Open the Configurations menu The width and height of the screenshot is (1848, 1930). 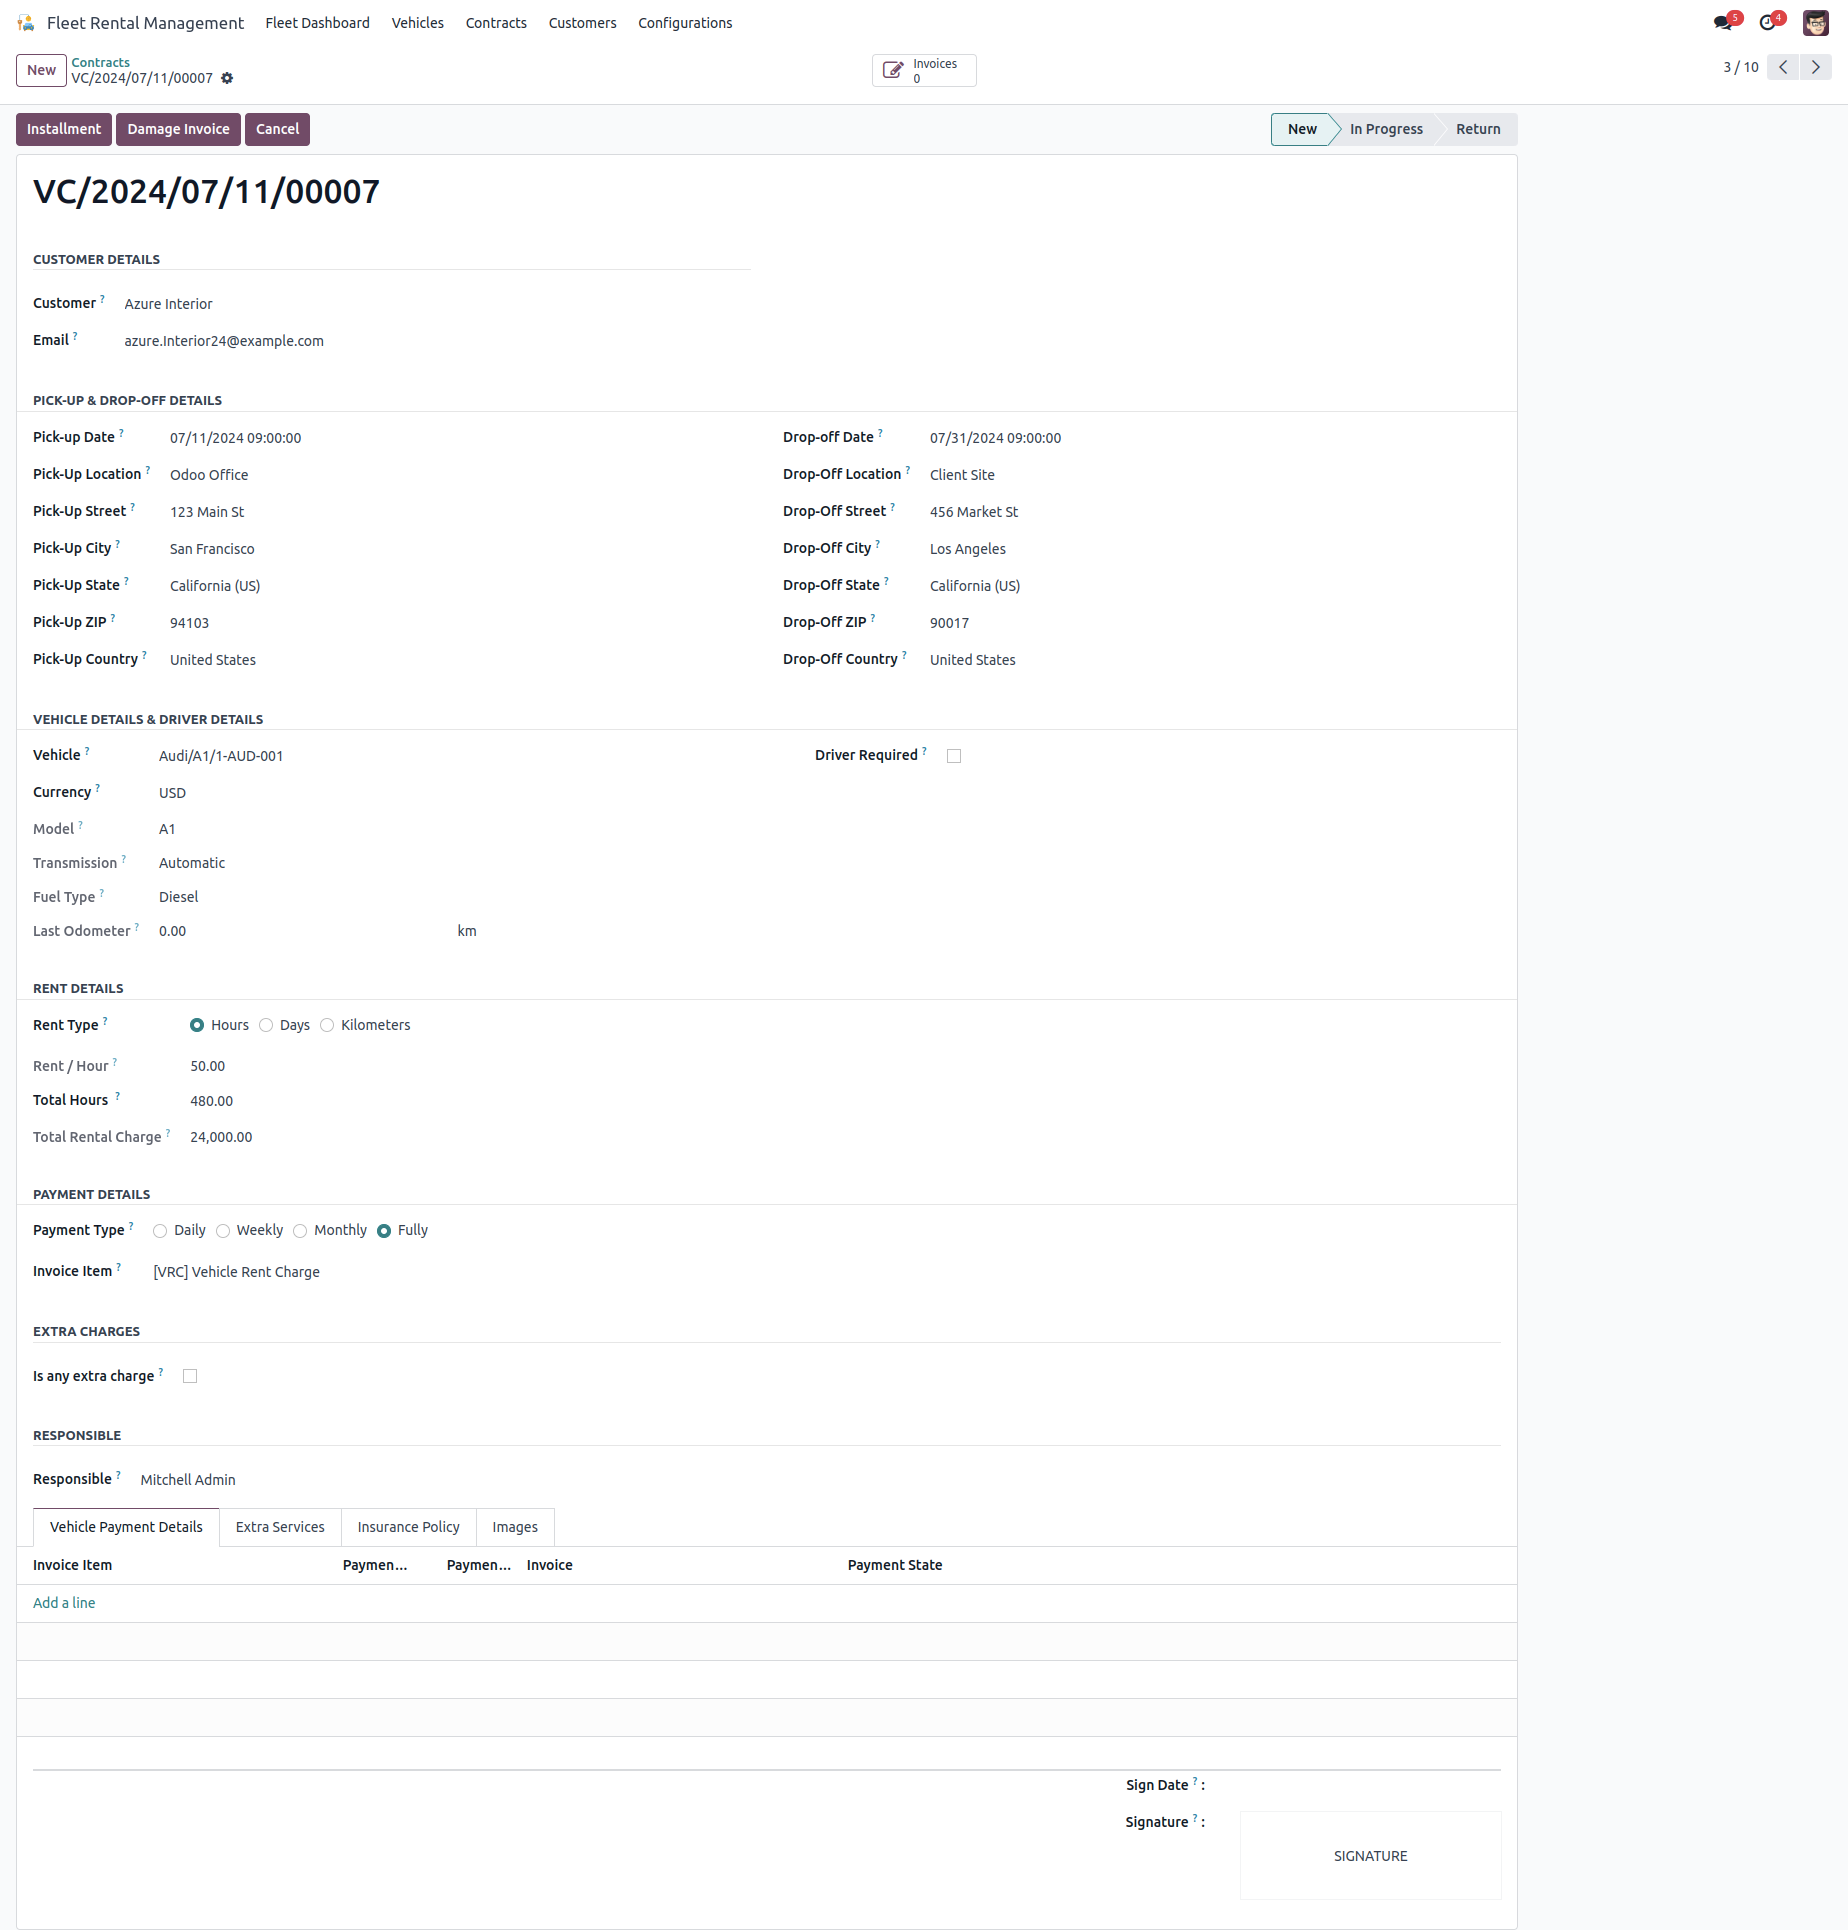click(x=685, y=23)
